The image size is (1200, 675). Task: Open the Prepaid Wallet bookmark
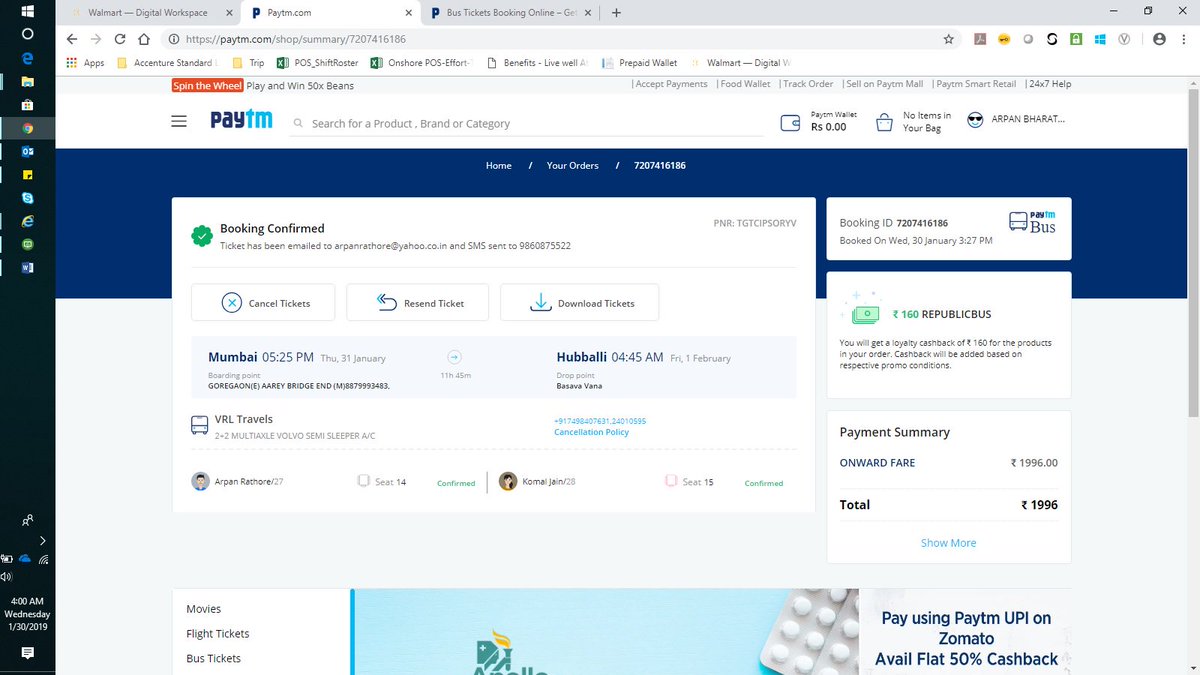click(x=640, y=62)
